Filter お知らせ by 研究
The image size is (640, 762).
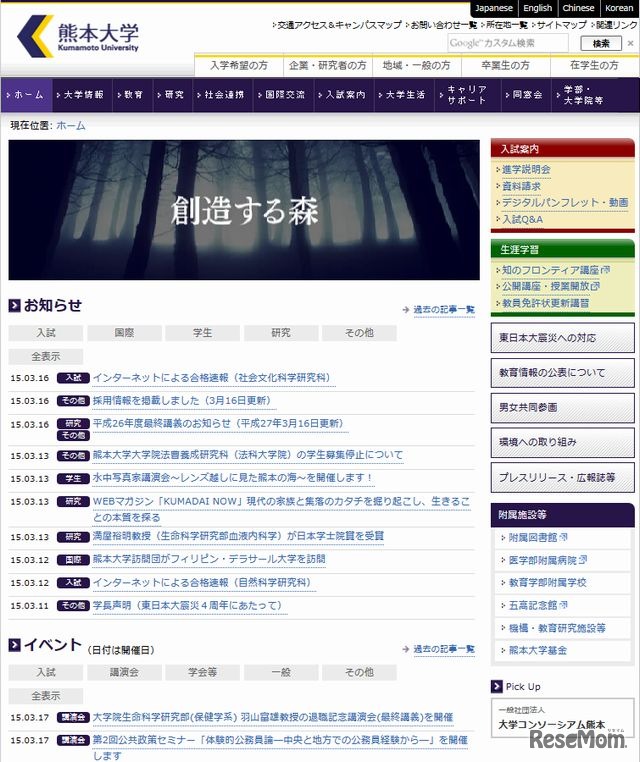(x=281, y=333)
